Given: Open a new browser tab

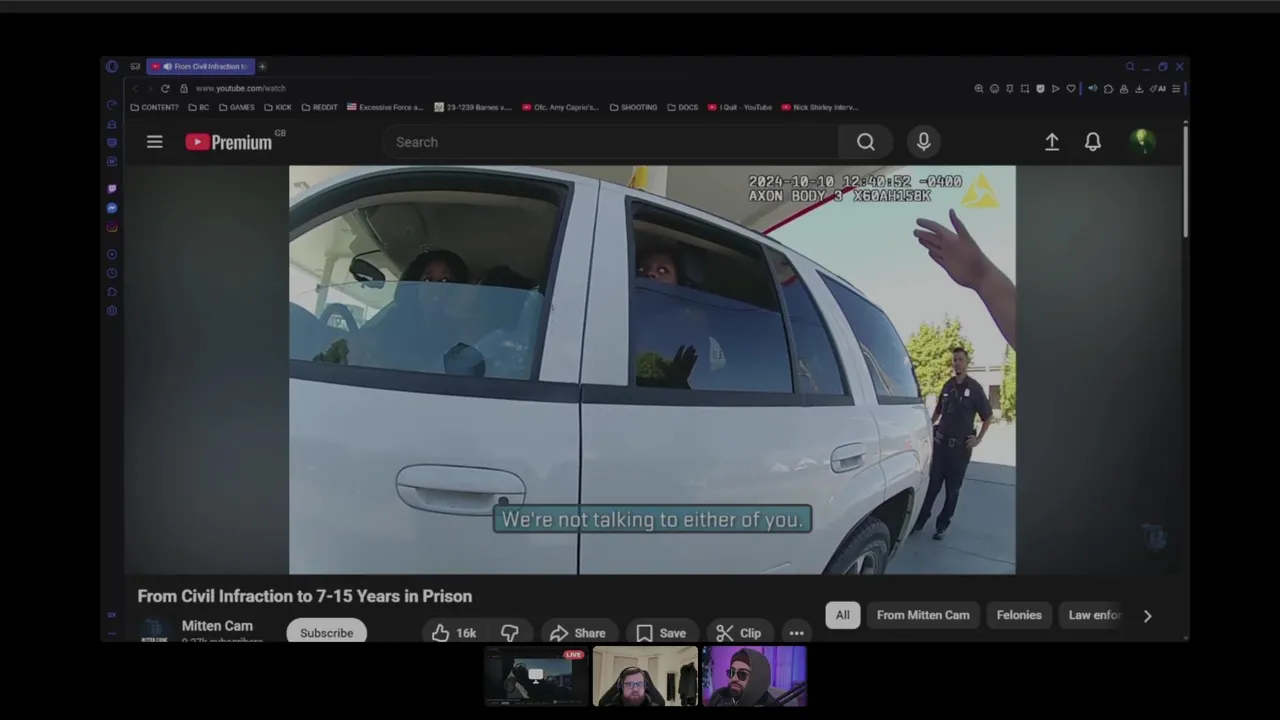Looking at the screenshot, I should pos(262,66).
